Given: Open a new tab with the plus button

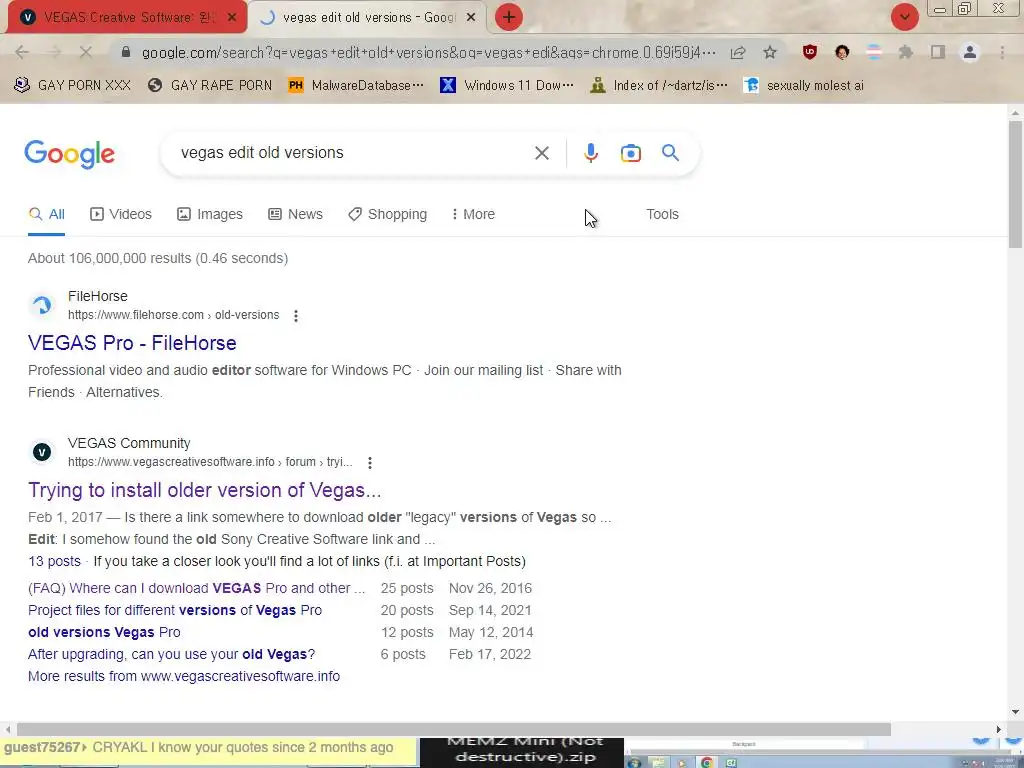Looking at the screenshot, I should coord(509,17).
